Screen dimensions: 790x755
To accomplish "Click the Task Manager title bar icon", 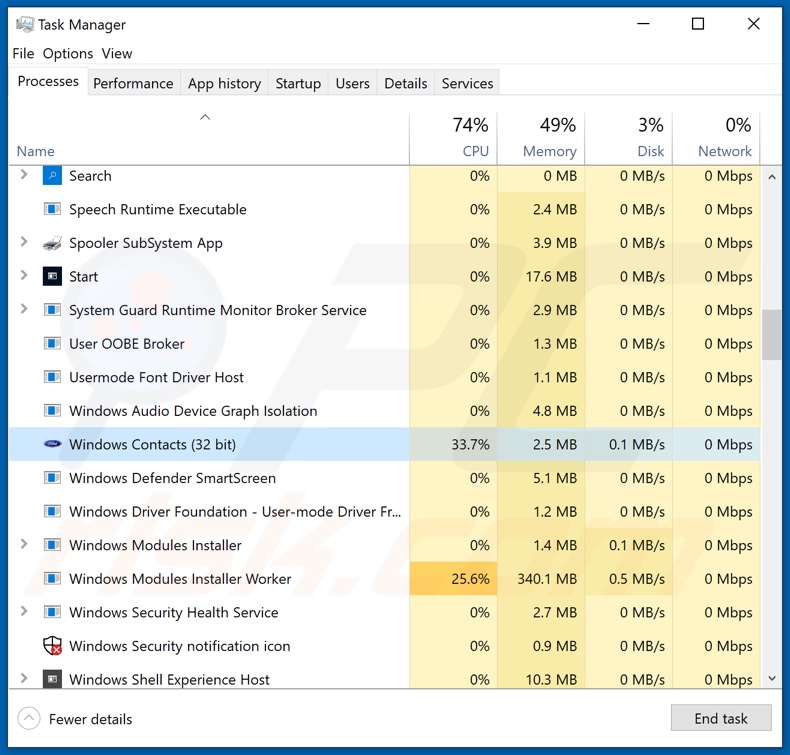I will click(x=25, y=24).
